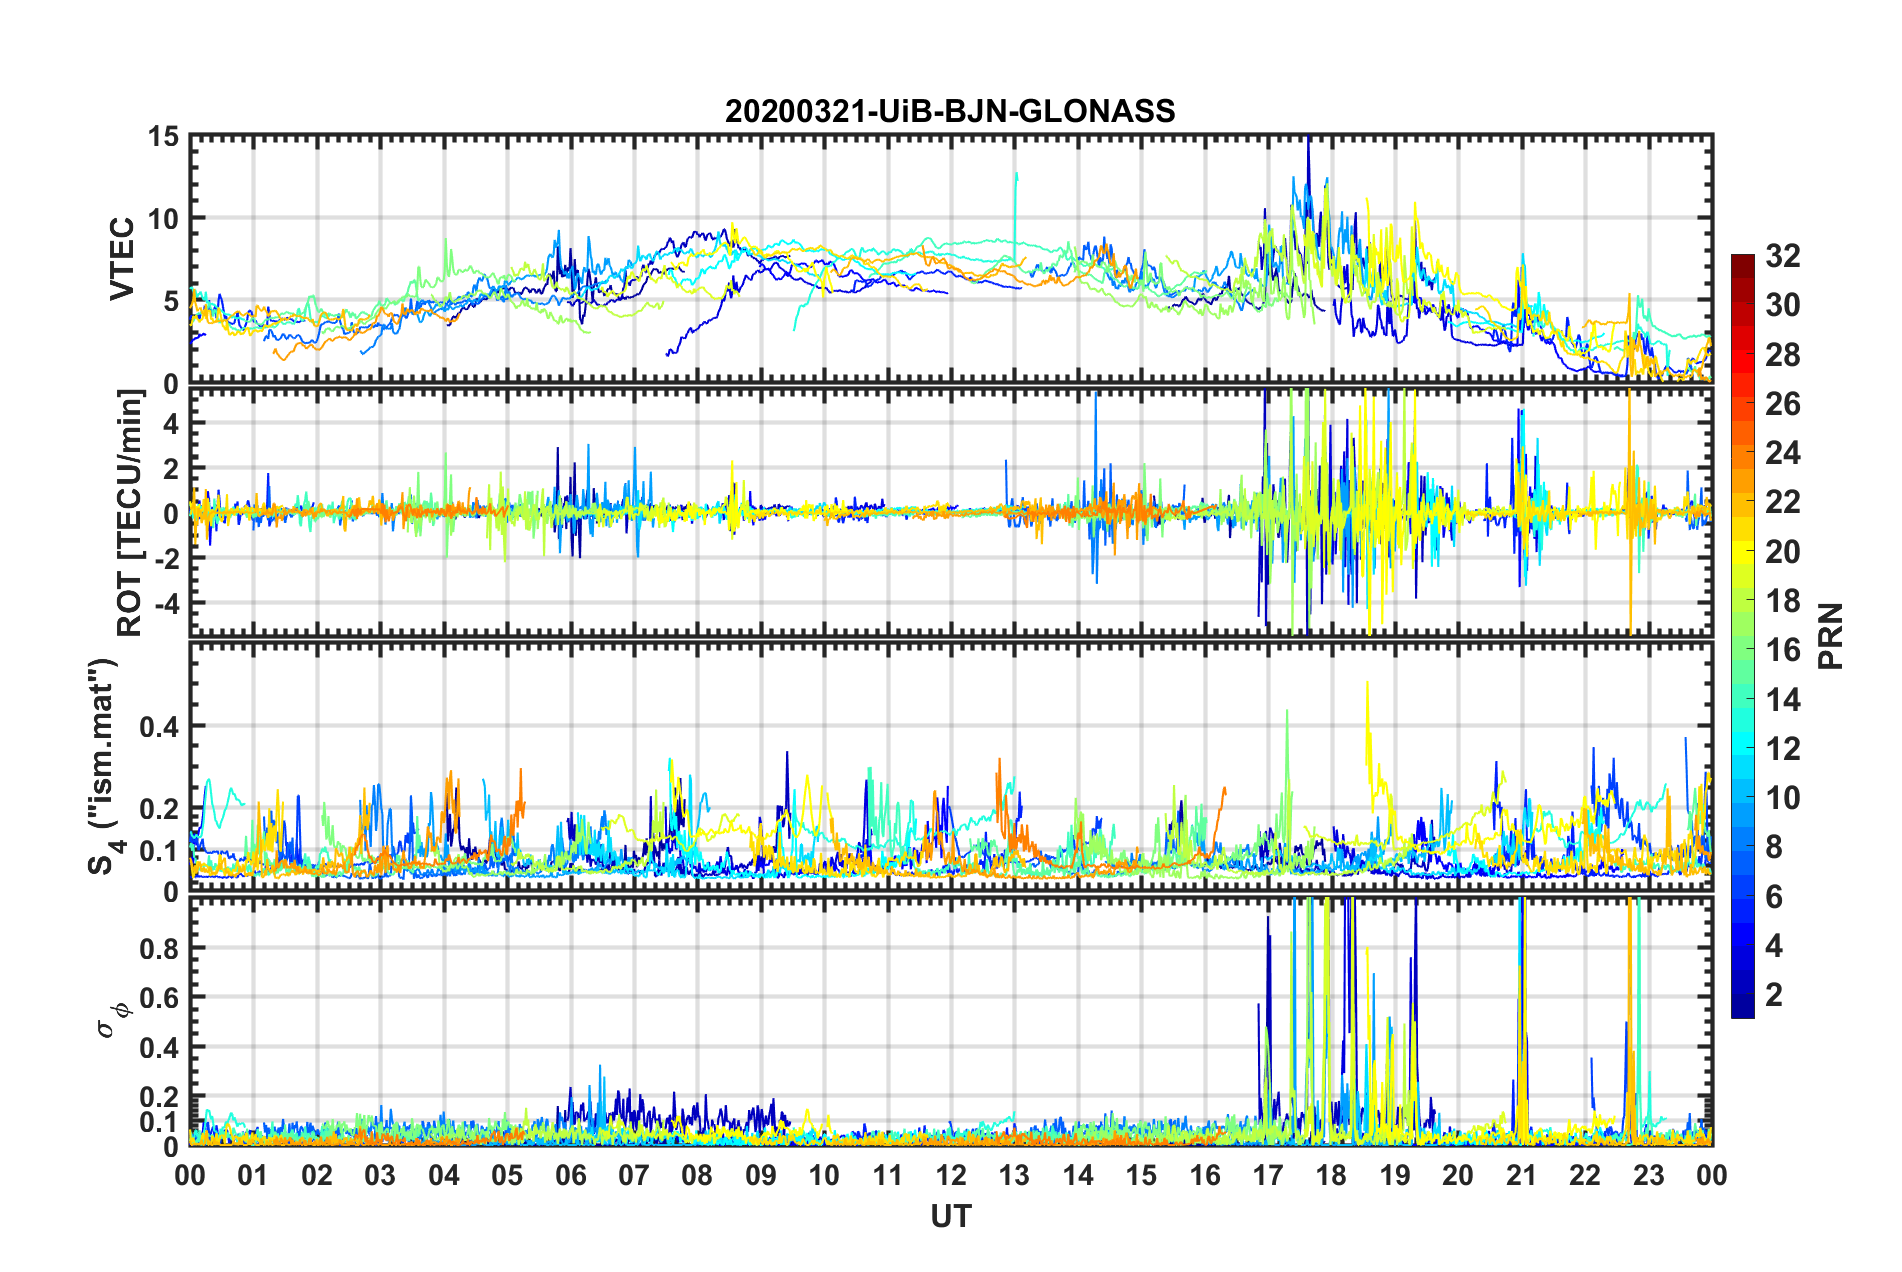Click the PRN colorbar tick label 16
The image size is (1902, 1272).
[x=1782, y=650]
